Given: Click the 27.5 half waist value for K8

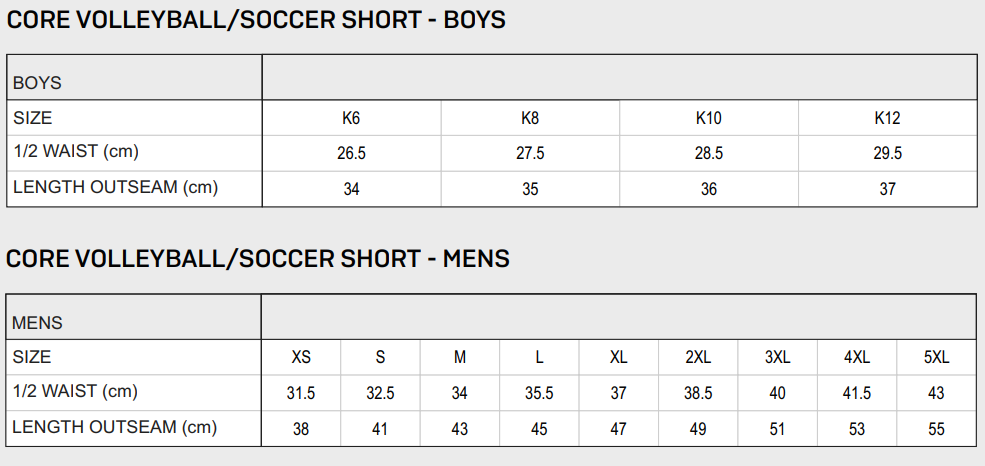Looking at the screenshot, I should tap(530, 154).
